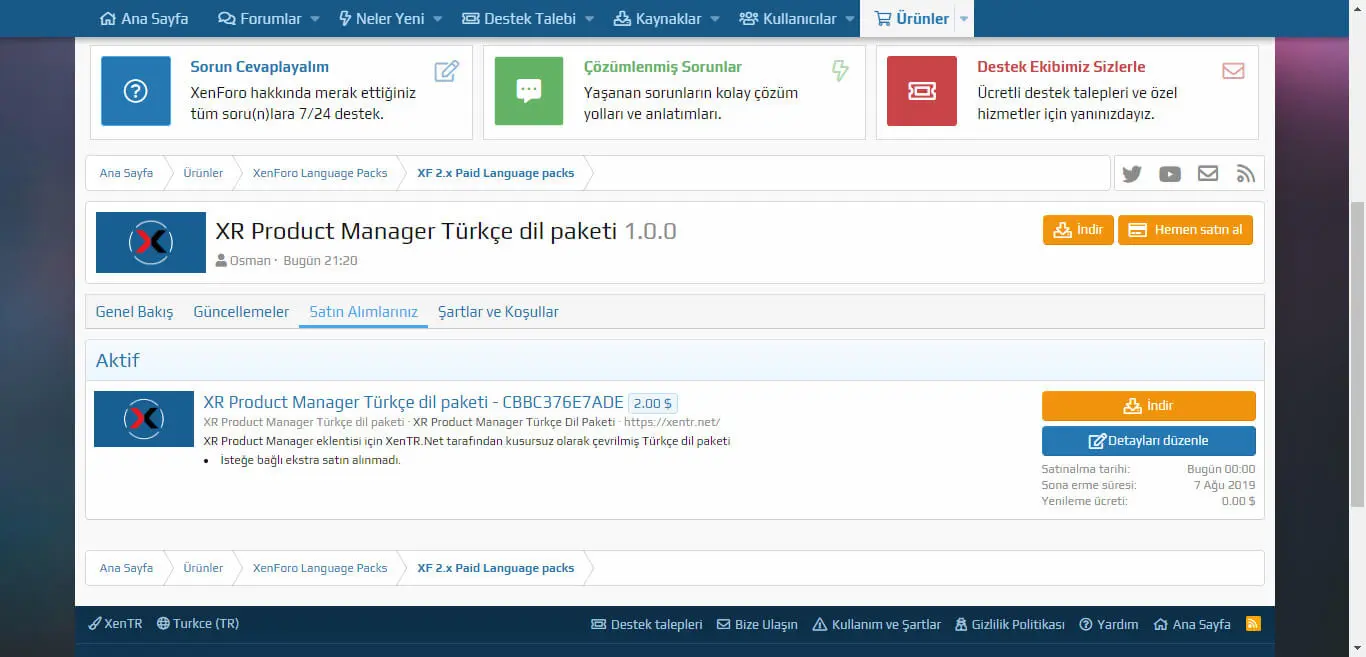Click the İndir button in the product header
This screenshot has height=657, width=1366.
coord(1078,230)
